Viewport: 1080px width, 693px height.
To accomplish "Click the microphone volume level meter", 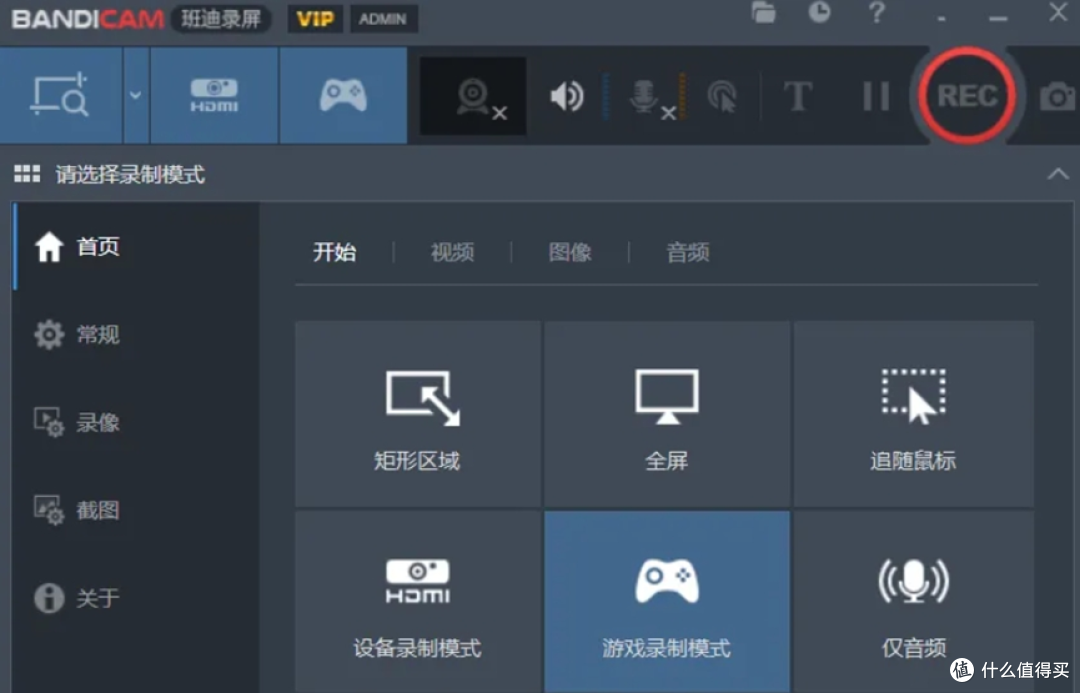I will click(x=683, y=96).
